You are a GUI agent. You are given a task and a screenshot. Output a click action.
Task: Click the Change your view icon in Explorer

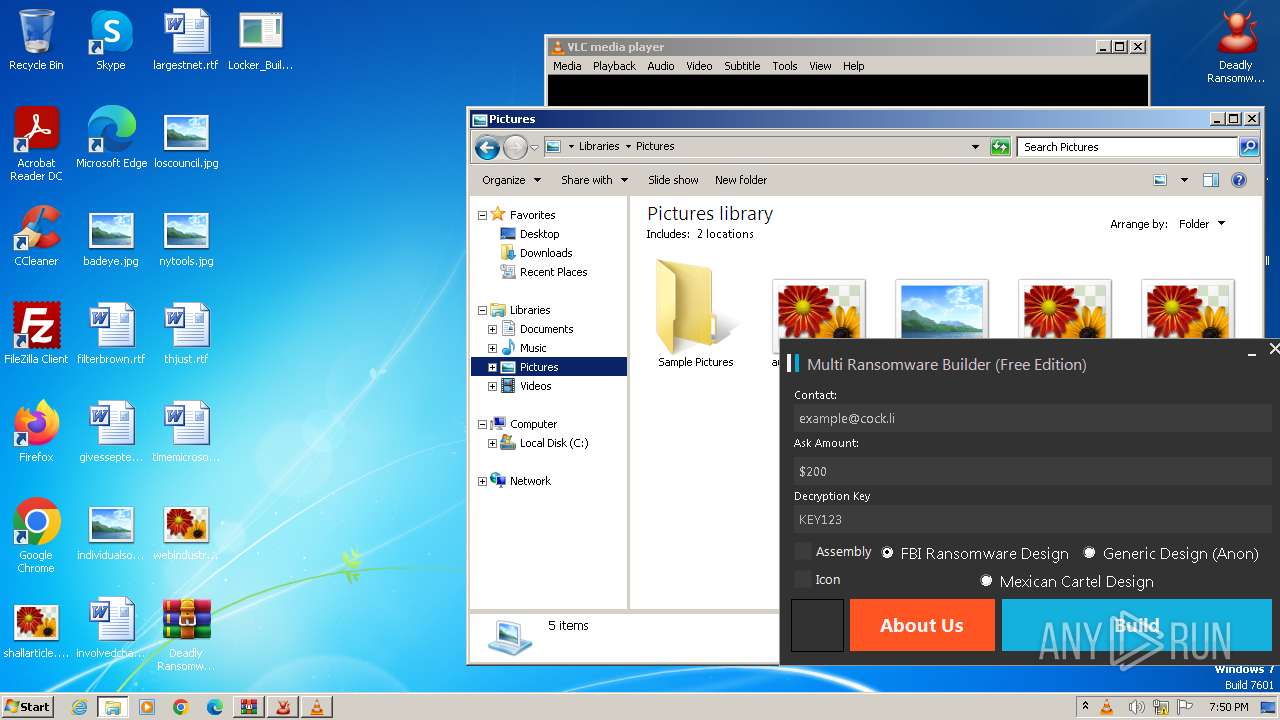pos(1160,180)
